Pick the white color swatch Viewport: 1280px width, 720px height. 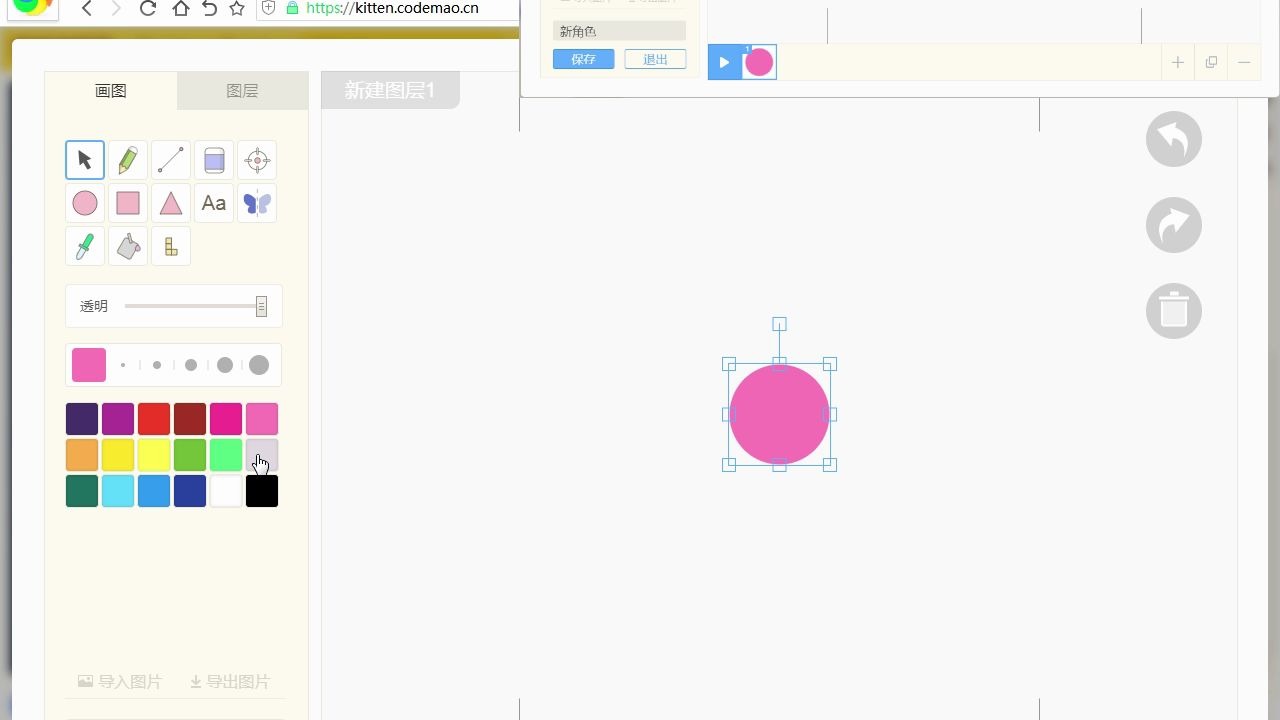[226, 491]
